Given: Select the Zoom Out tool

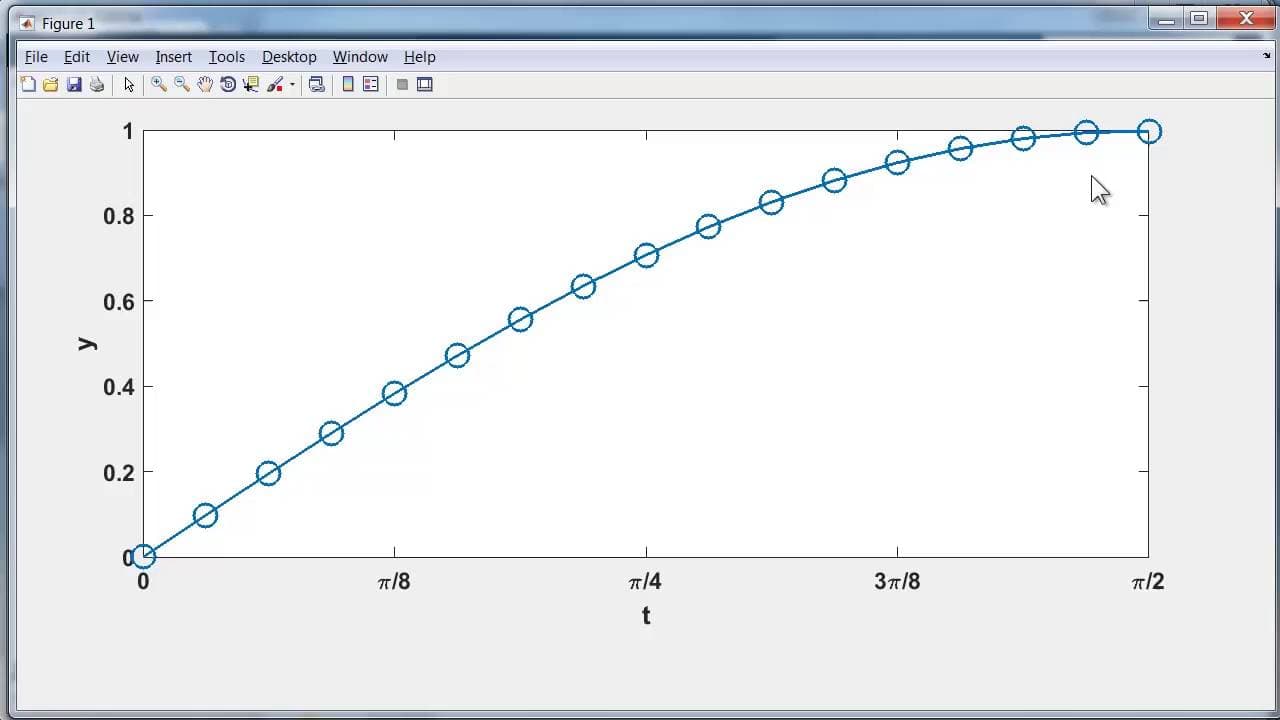Looking at the screenshot, I should point(182,85).
